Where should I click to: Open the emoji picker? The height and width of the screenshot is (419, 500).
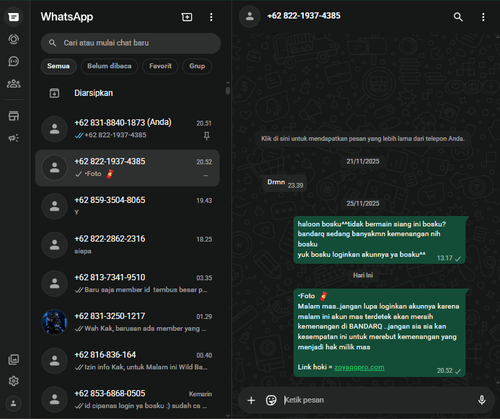pos(271,400)
